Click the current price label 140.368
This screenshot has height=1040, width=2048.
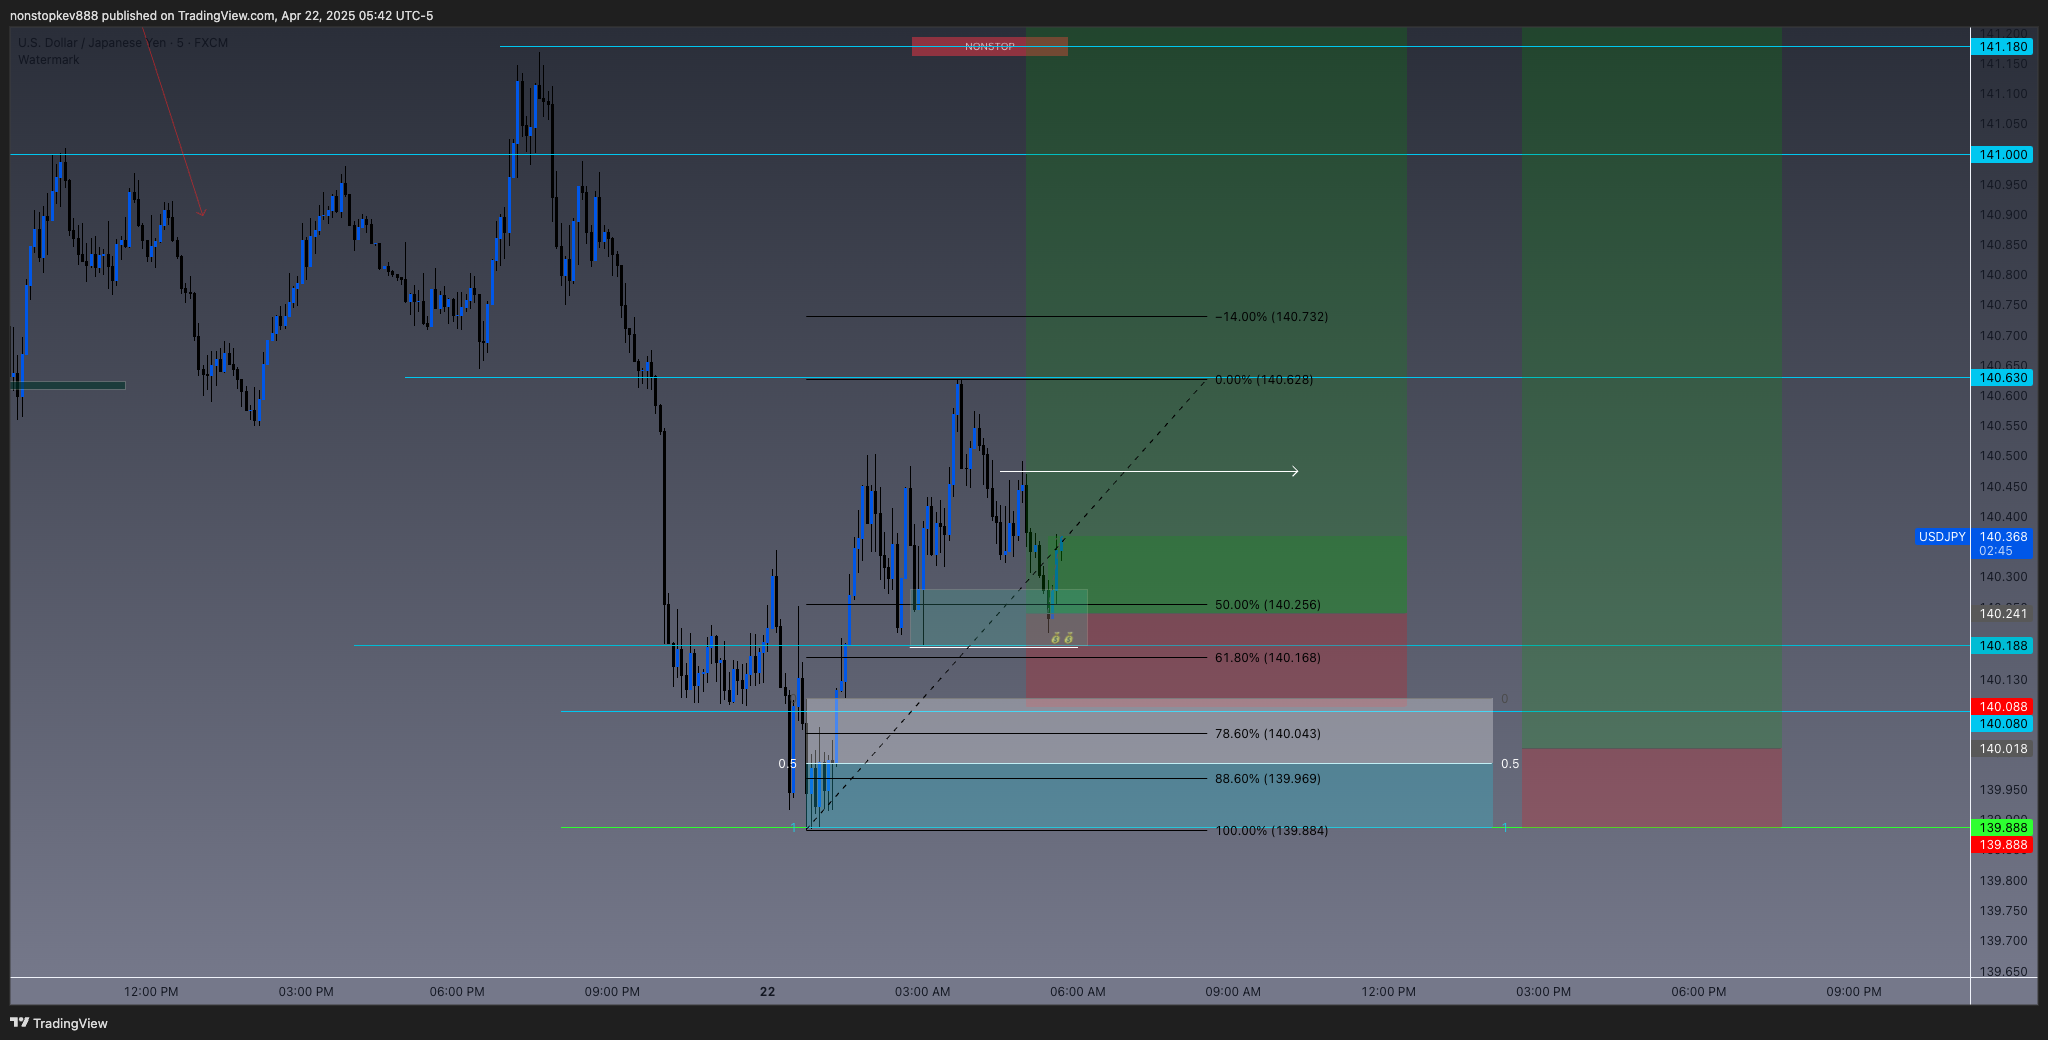click(x=2003, y=537)
